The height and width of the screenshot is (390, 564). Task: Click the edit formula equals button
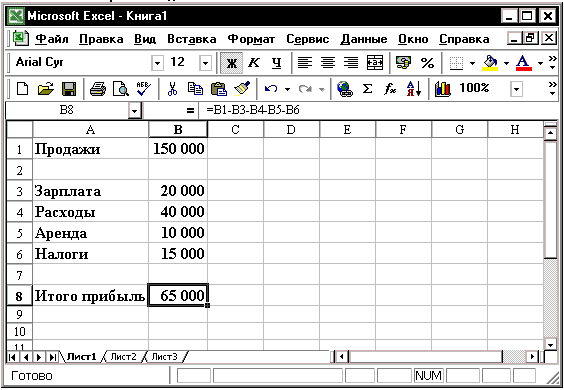pos(190,110)
